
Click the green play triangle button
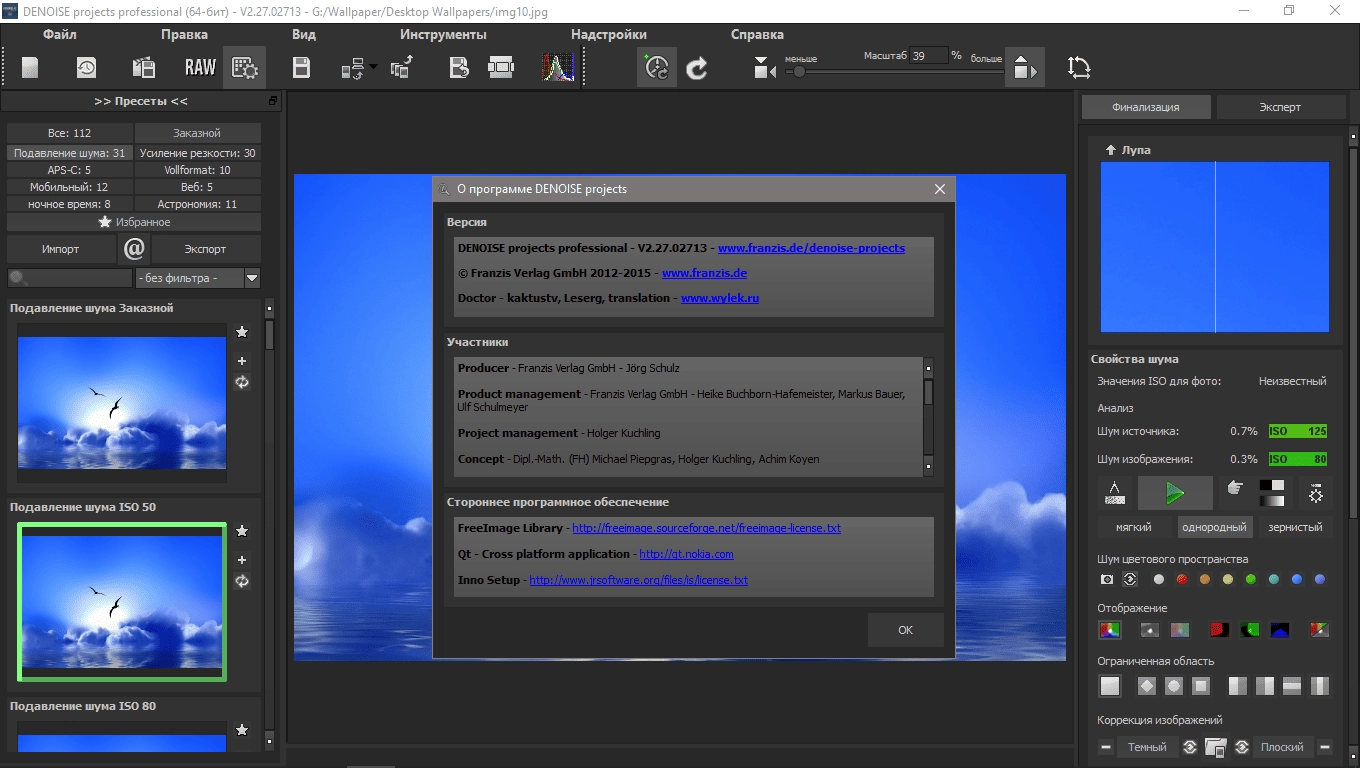(x=1175, y=492)
